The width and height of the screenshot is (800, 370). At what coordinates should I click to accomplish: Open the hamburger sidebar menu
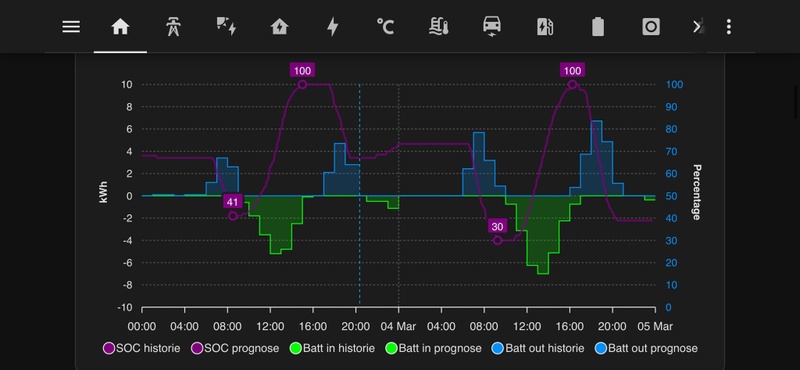tap(71, 27)
